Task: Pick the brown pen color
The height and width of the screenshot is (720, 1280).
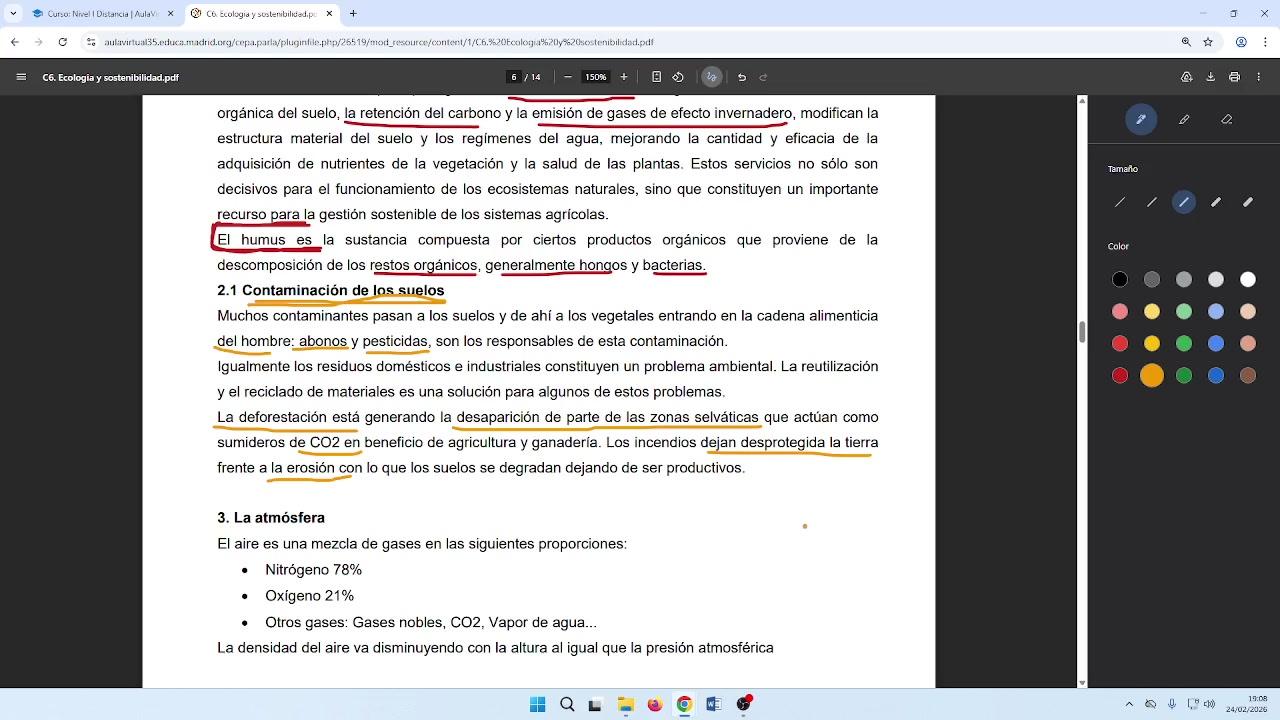Action: click(1248, 376)
